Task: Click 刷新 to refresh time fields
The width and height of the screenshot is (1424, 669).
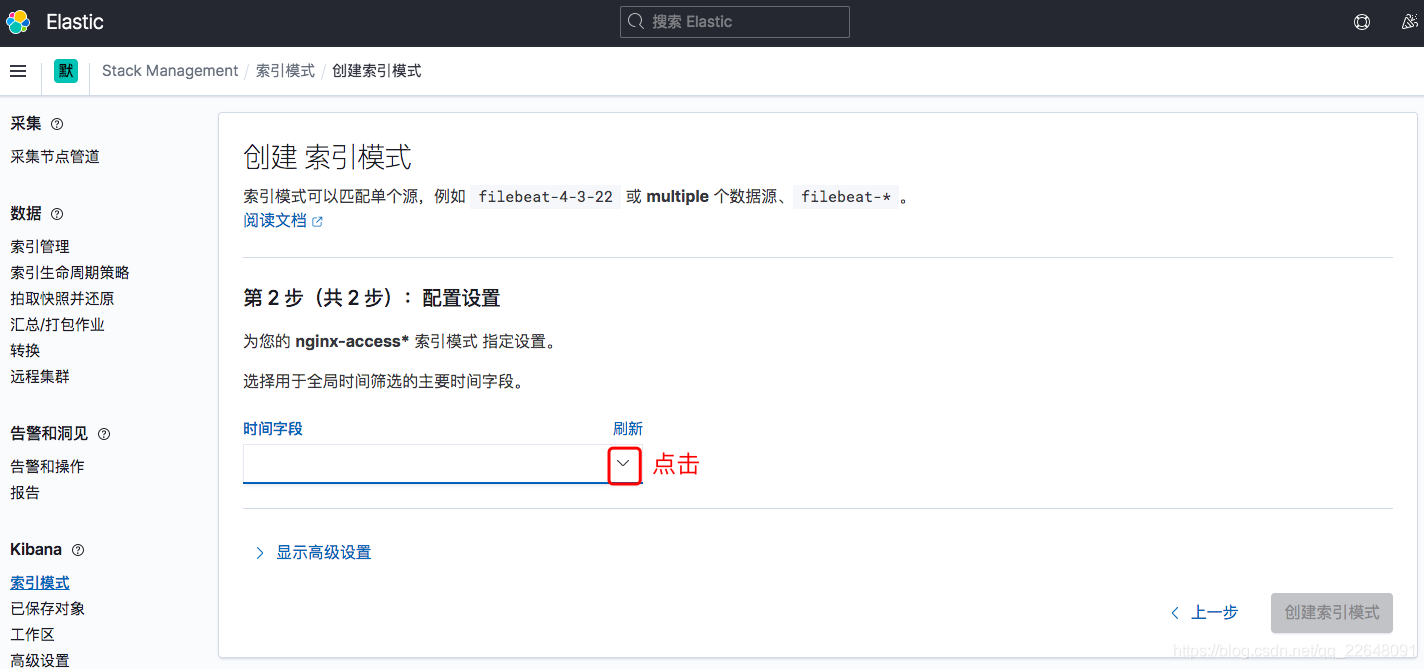Action: (628, 428)
